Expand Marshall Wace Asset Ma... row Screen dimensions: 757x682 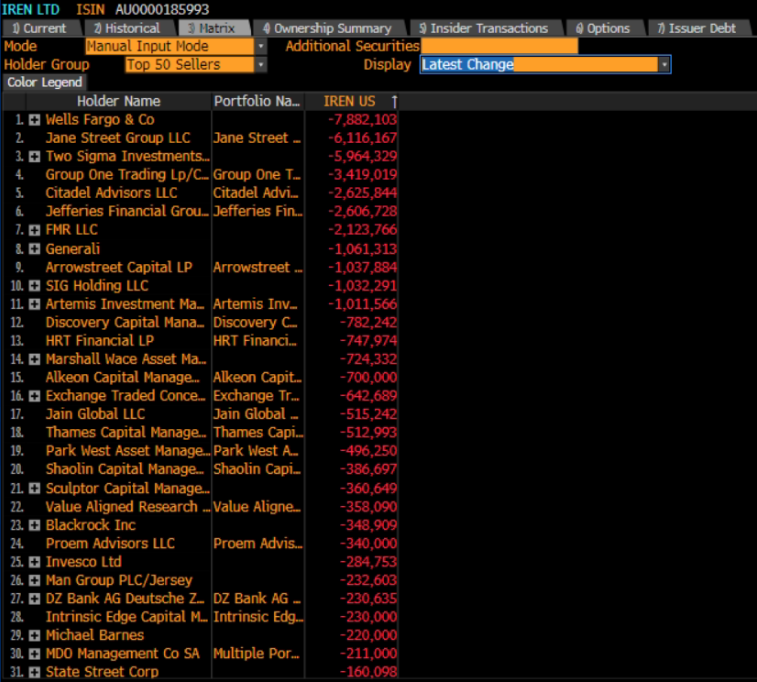click(x=34, y=359)
